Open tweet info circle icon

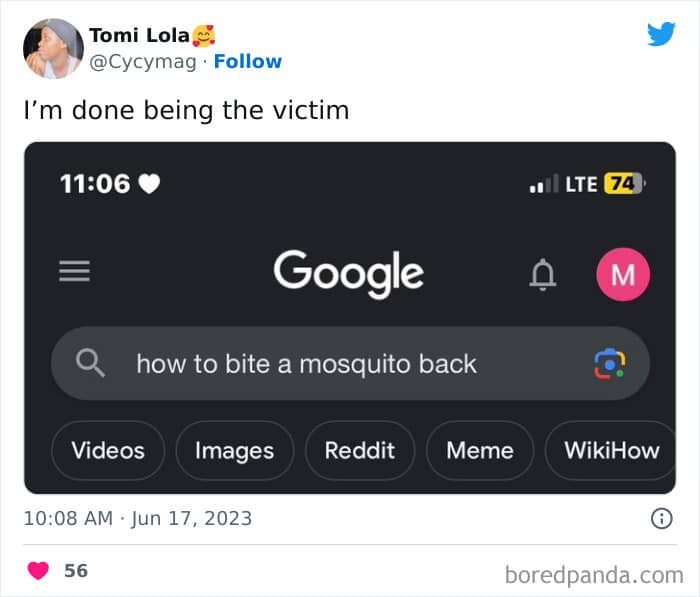click(661, 518)
